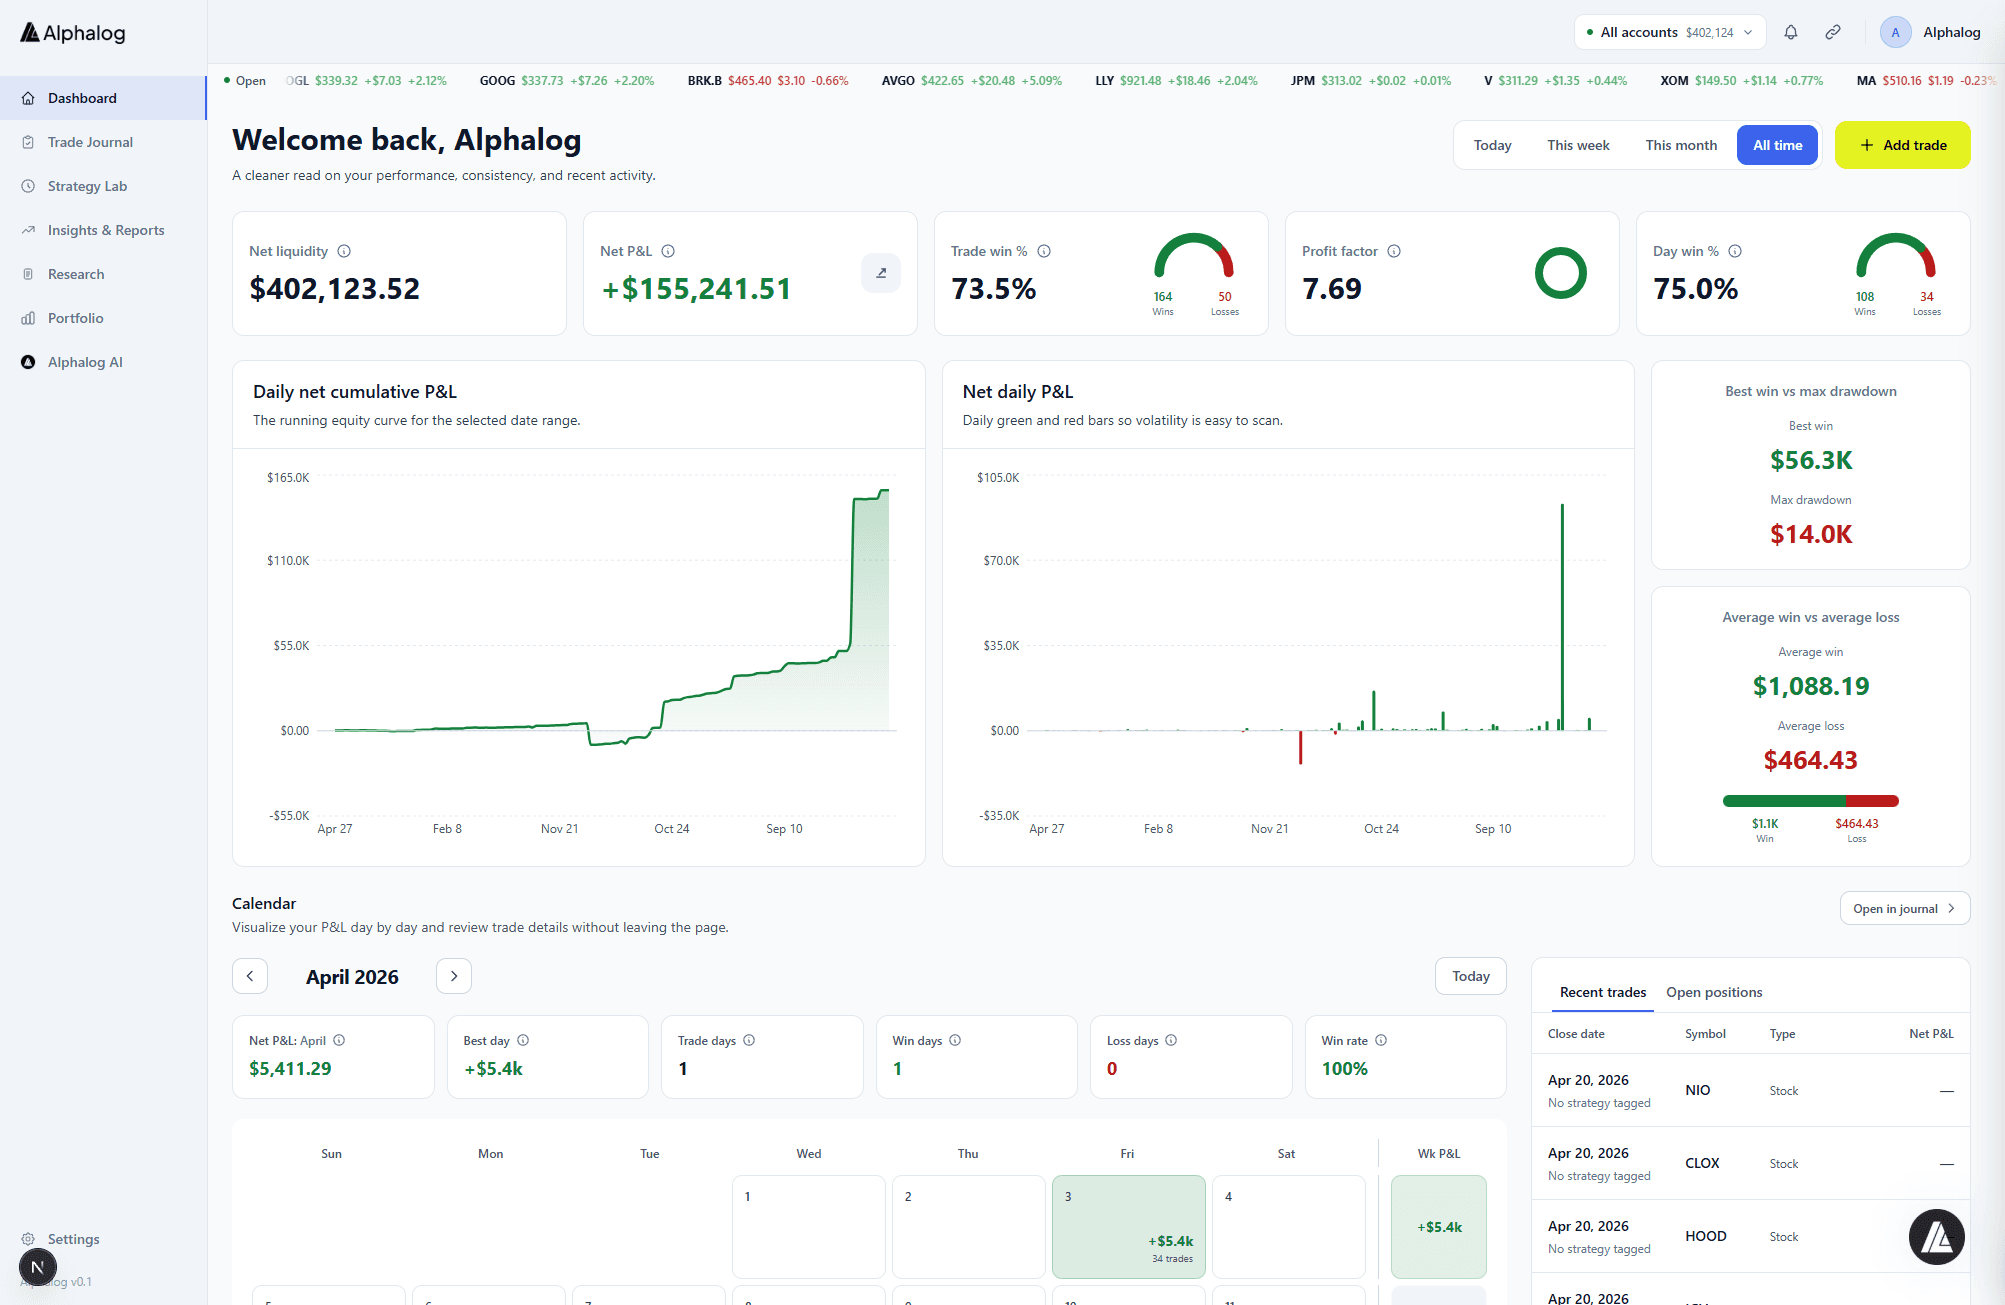Select the This week date range
The height and width of the screenshot is (1305, 2005).
pyautogui.click(x=1578, y=145)
